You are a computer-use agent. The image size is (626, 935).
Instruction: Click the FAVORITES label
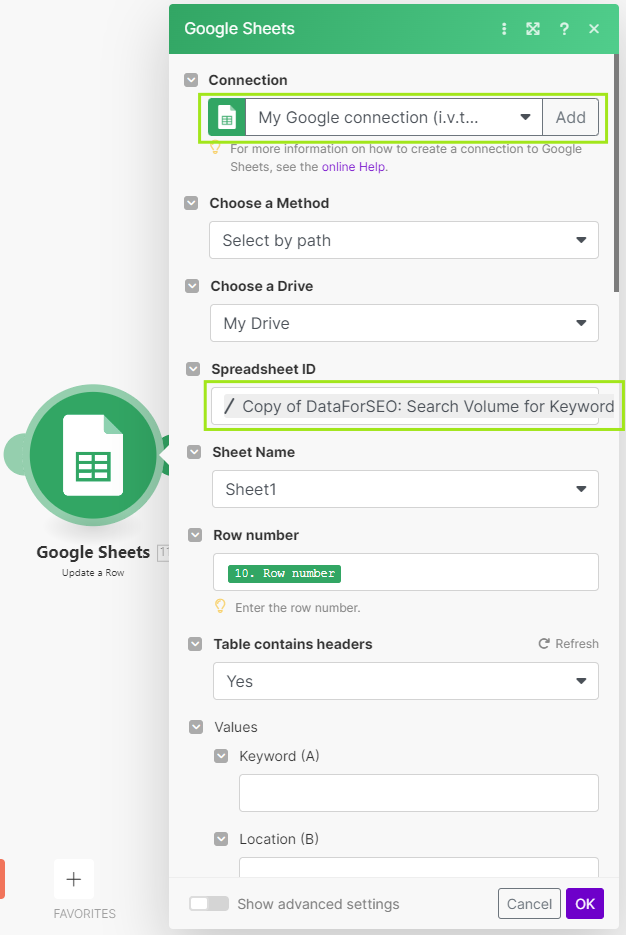[85, 914]
